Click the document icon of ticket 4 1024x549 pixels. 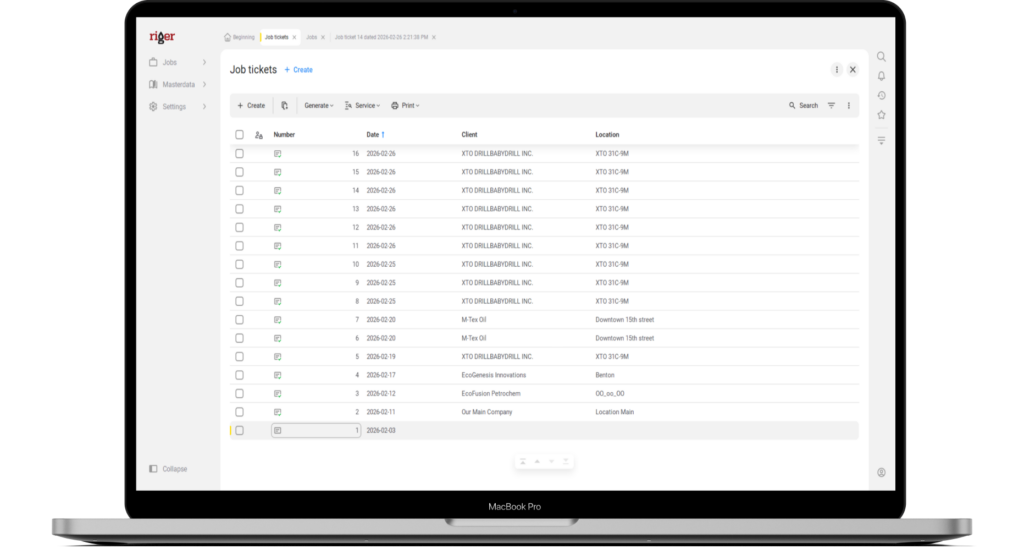coord(278,375)
